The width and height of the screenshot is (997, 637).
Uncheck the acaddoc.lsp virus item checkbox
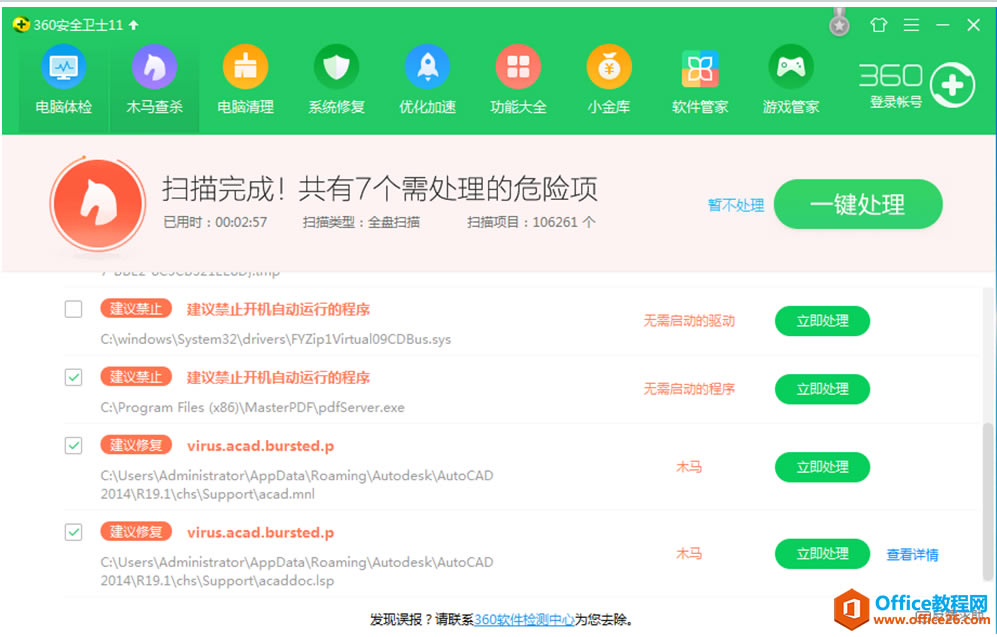pos(74,532)
